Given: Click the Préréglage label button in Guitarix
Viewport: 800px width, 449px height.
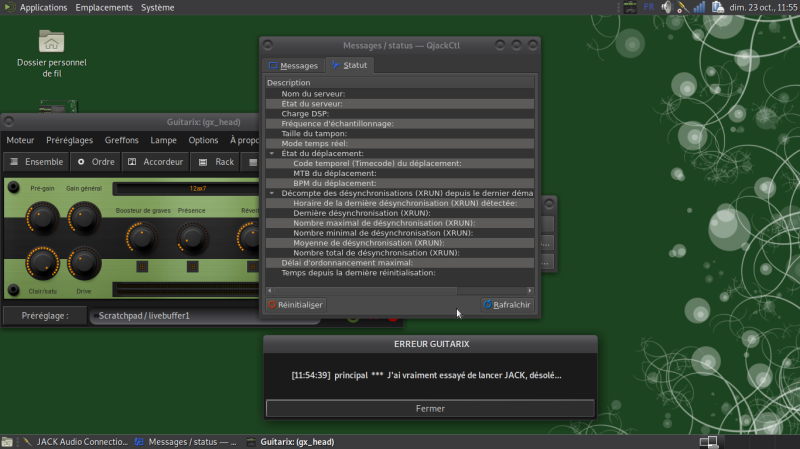Looking at the screenshot, I should pos(44,316).
